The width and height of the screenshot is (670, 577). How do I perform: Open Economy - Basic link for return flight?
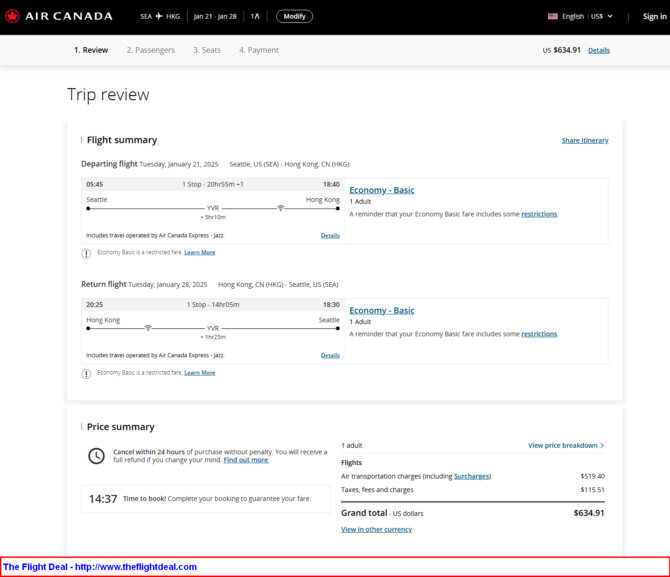coord(382,310)
